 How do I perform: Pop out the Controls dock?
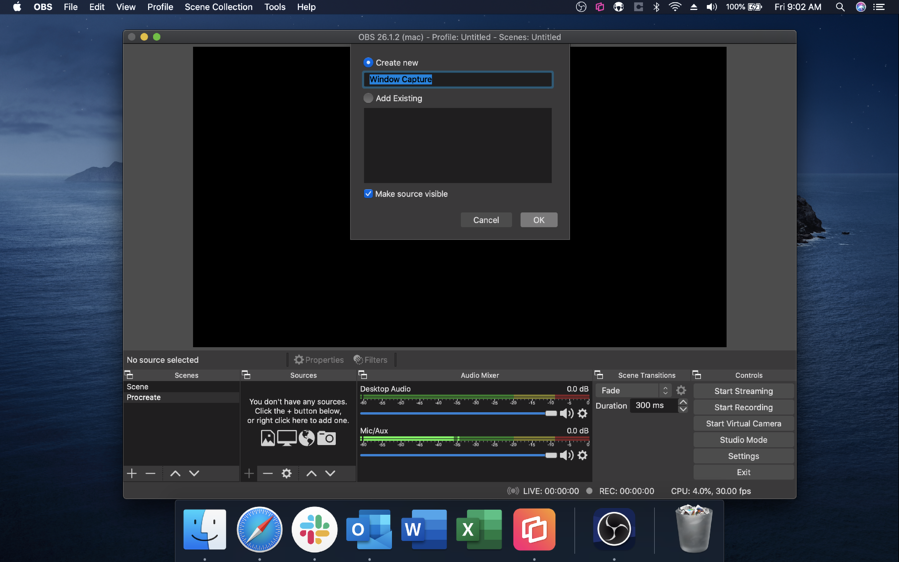pos(697,375)
